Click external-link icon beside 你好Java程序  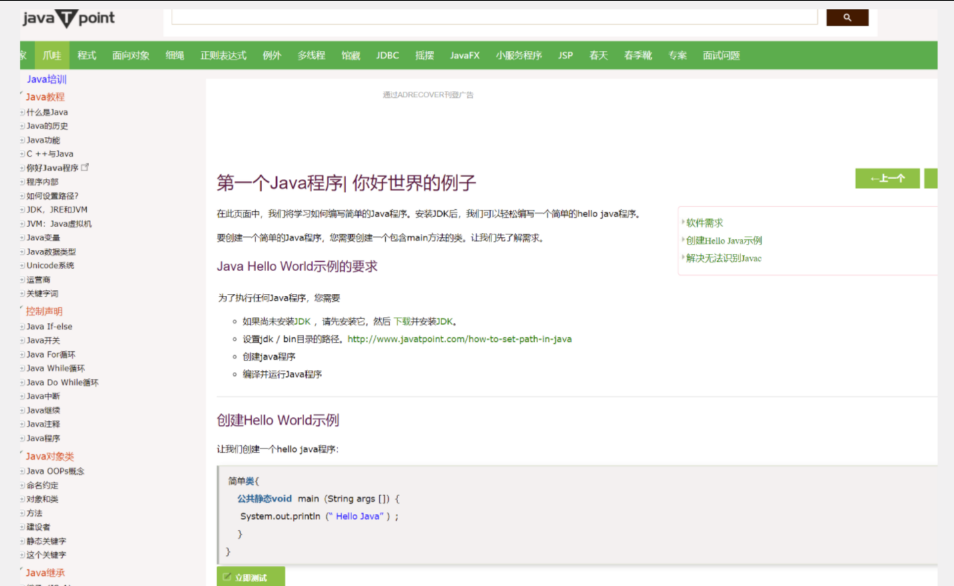pos(85,167)
